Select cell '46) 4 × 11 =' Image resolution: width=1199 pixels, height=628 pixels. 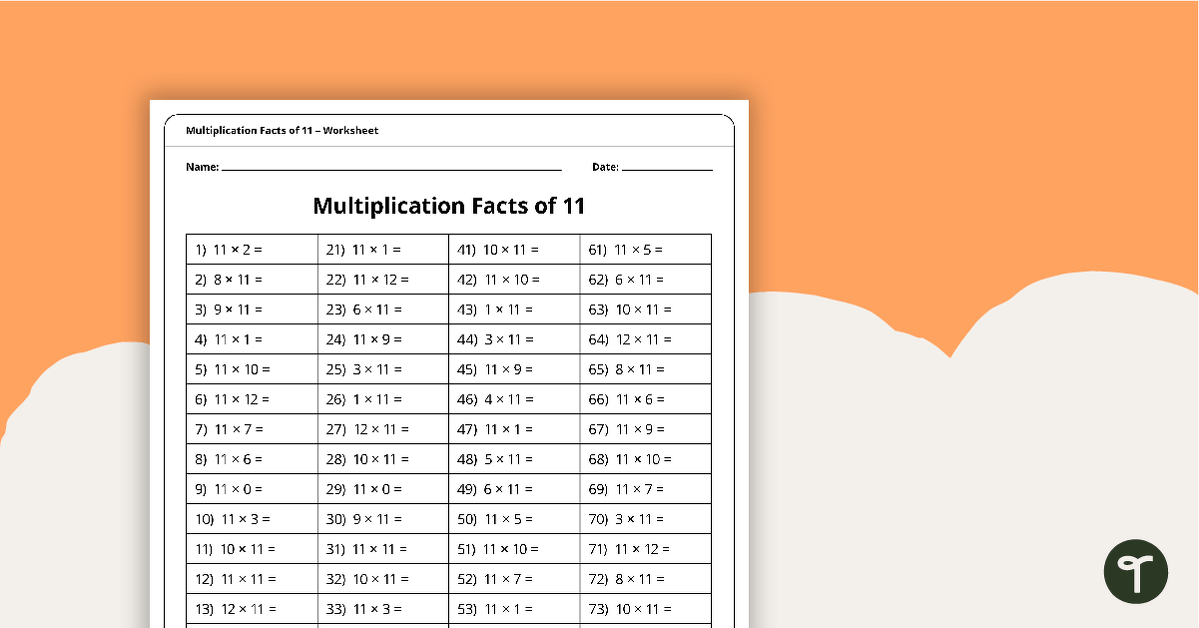point(515,399)
